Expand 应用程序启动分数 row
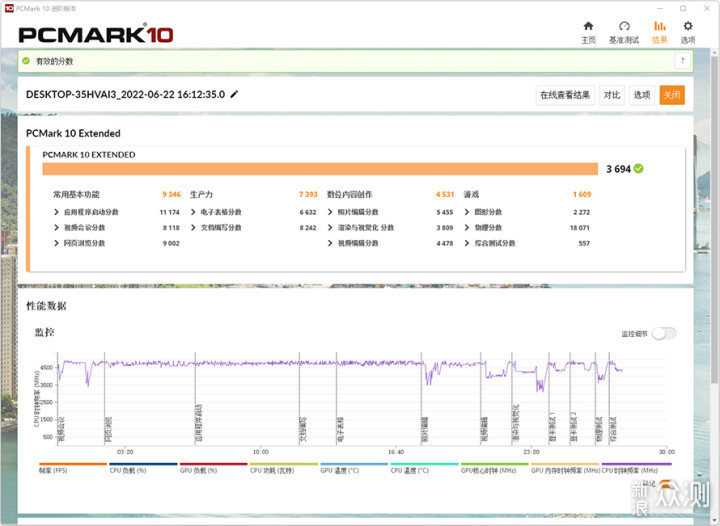Viewport: 720px width, 526px height. click(56, 212)
